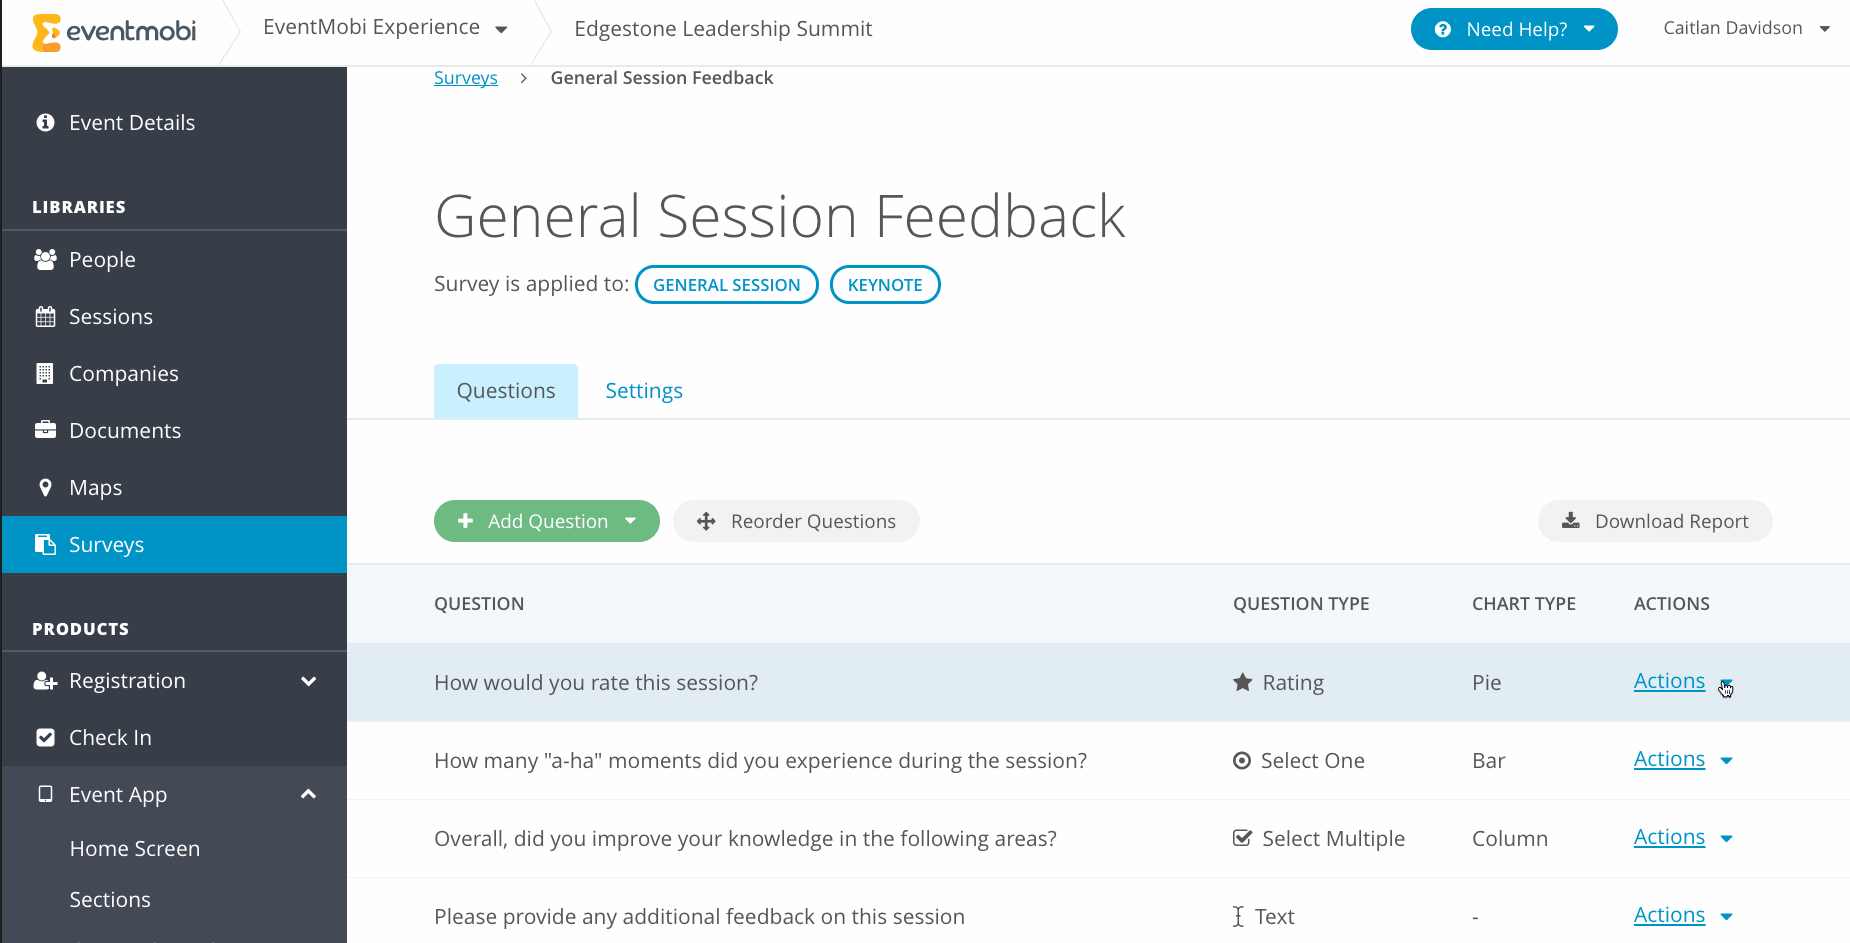Viewport: 1850px width, 943px height.
Task: Switch to the Settings tab
Action: 644,391
